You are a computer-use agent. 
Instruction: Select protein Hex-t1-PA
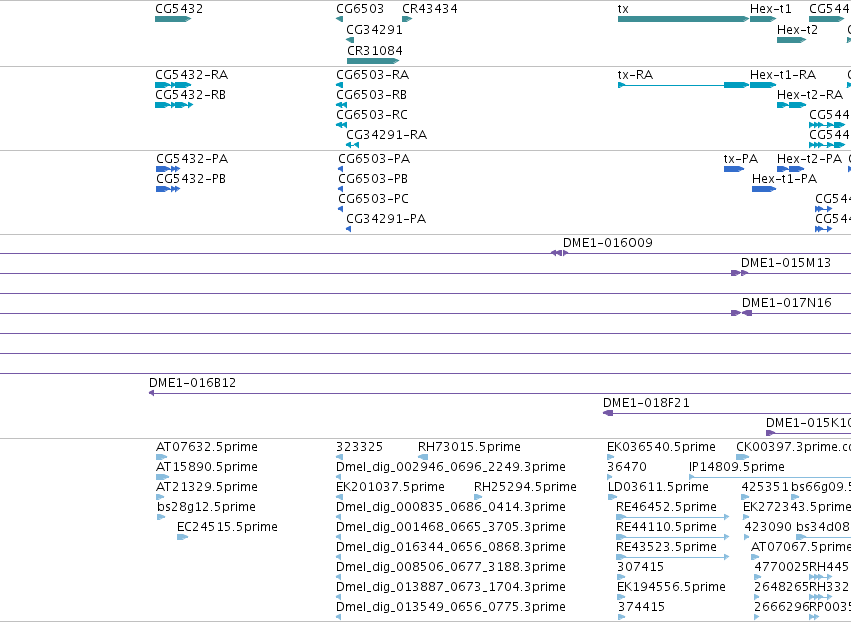tap(764, 189)
